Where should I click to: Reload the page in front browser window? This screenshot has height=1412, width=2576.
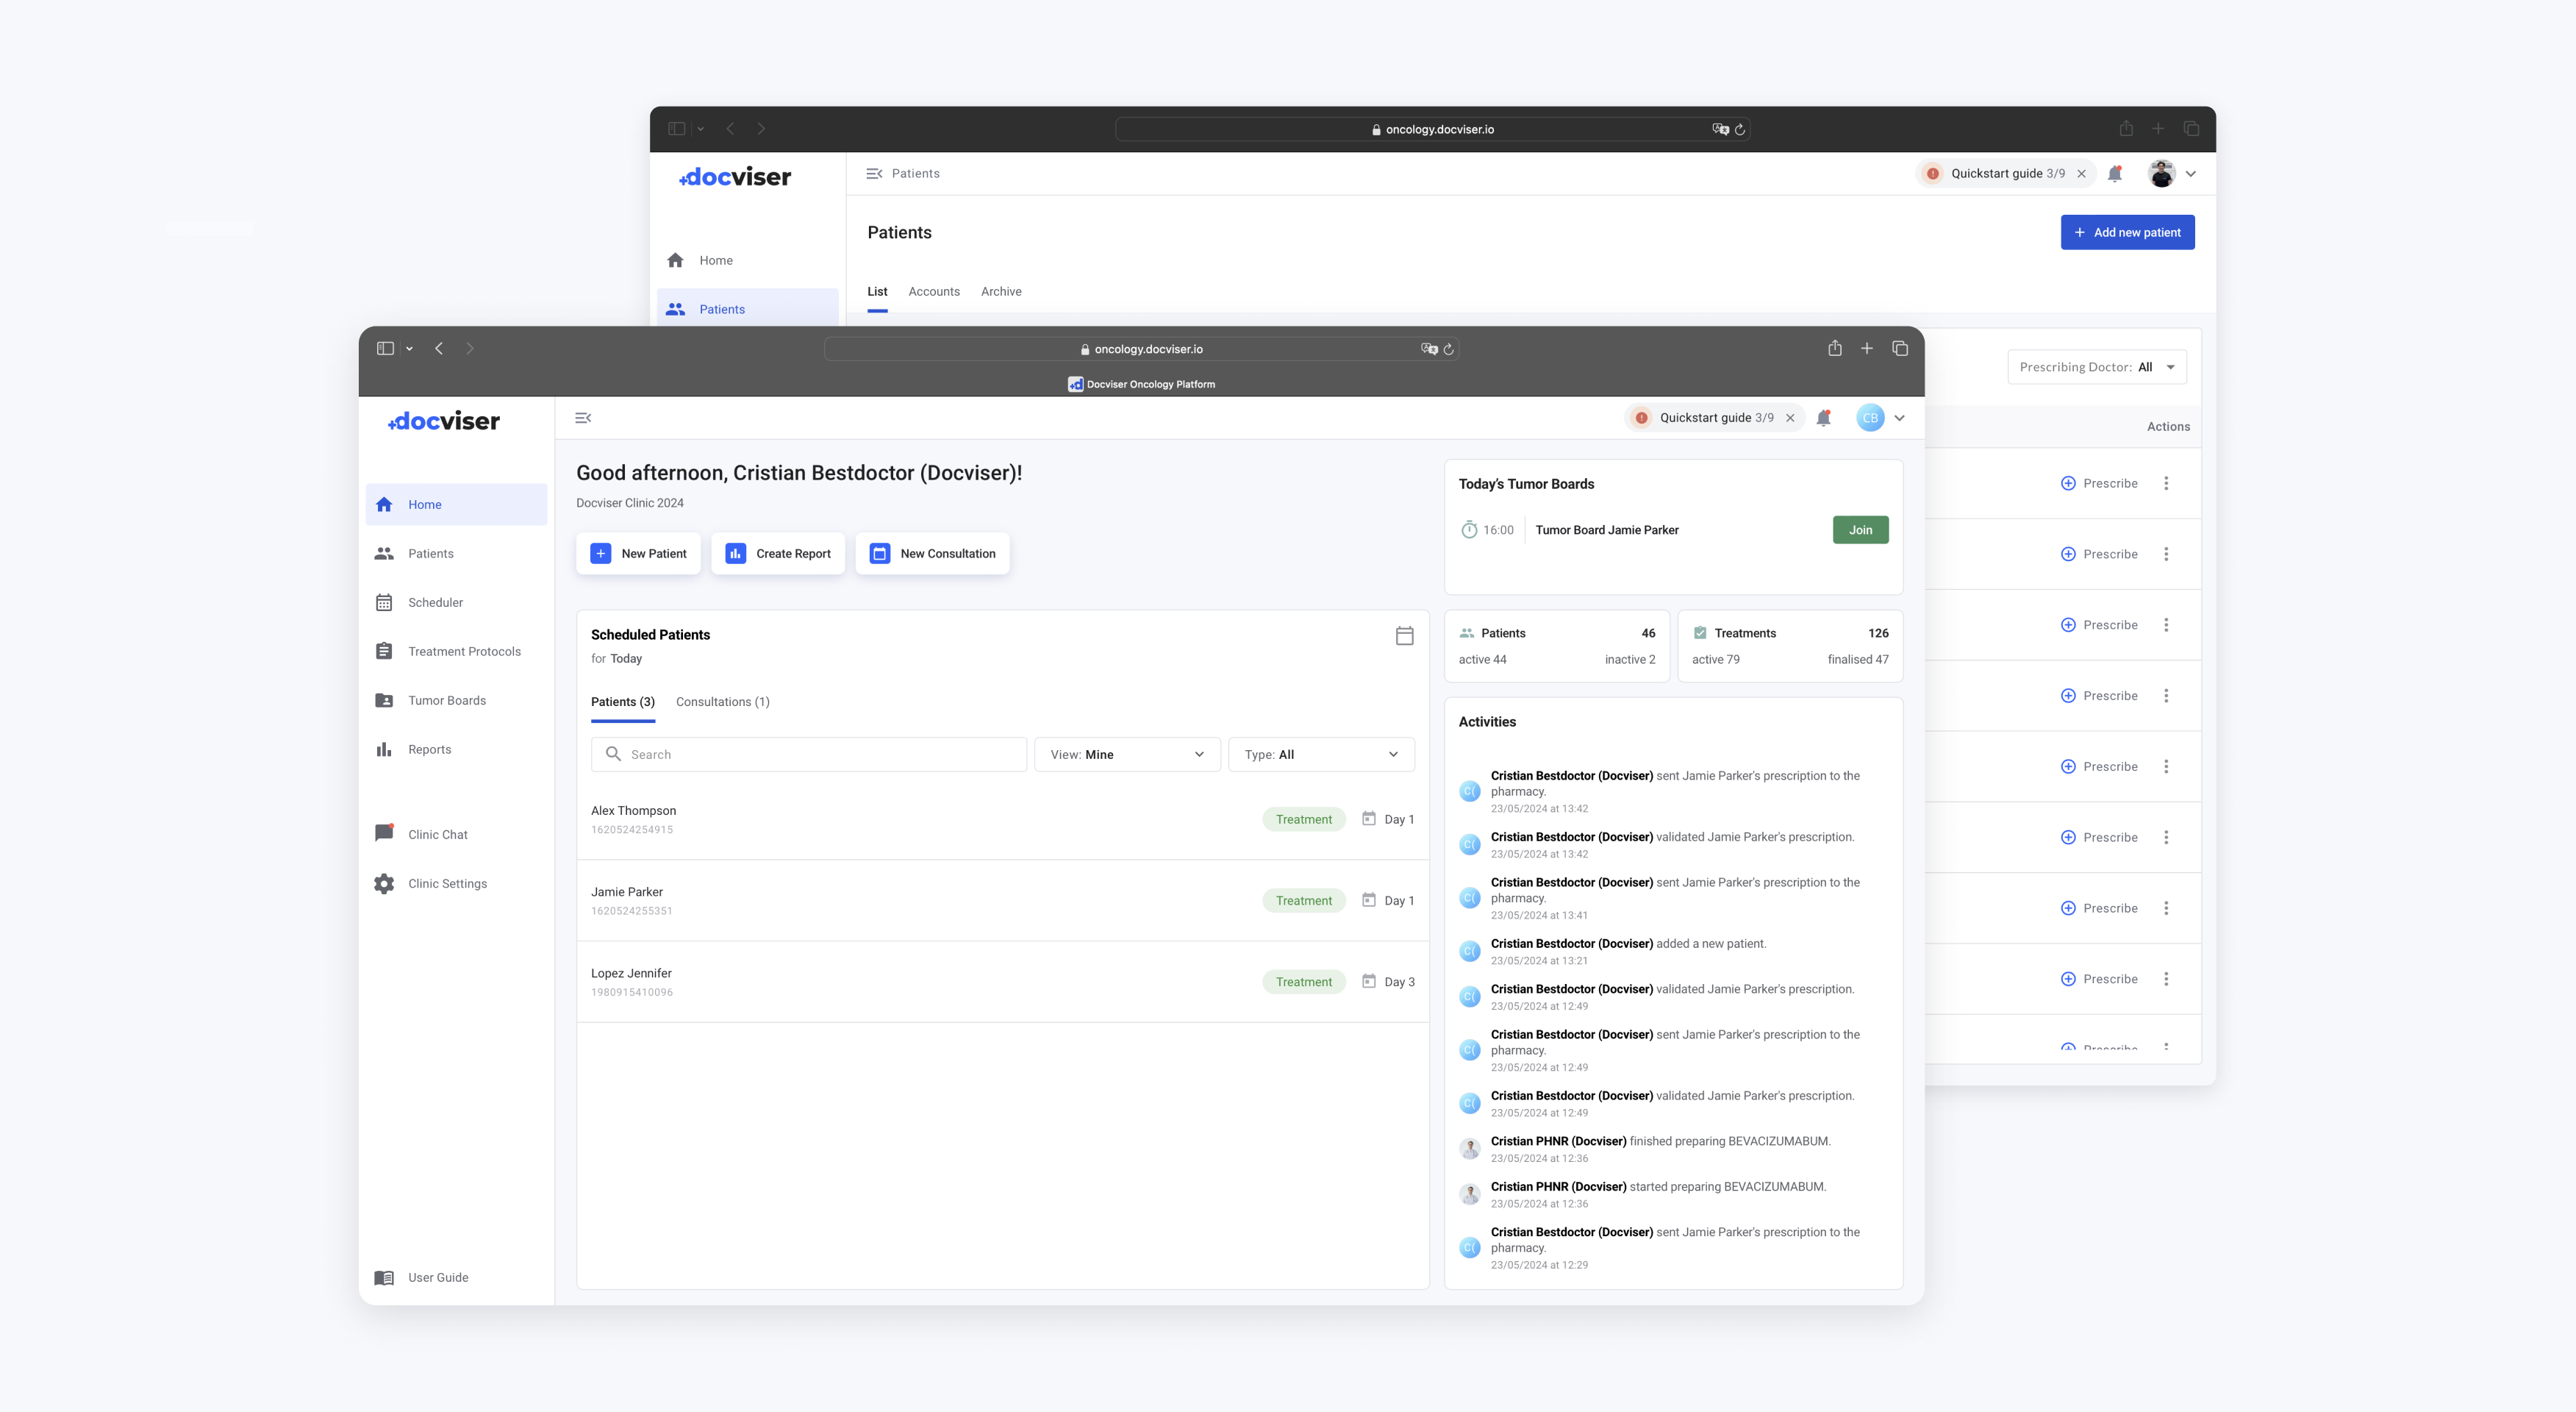tap(1448, 349)
